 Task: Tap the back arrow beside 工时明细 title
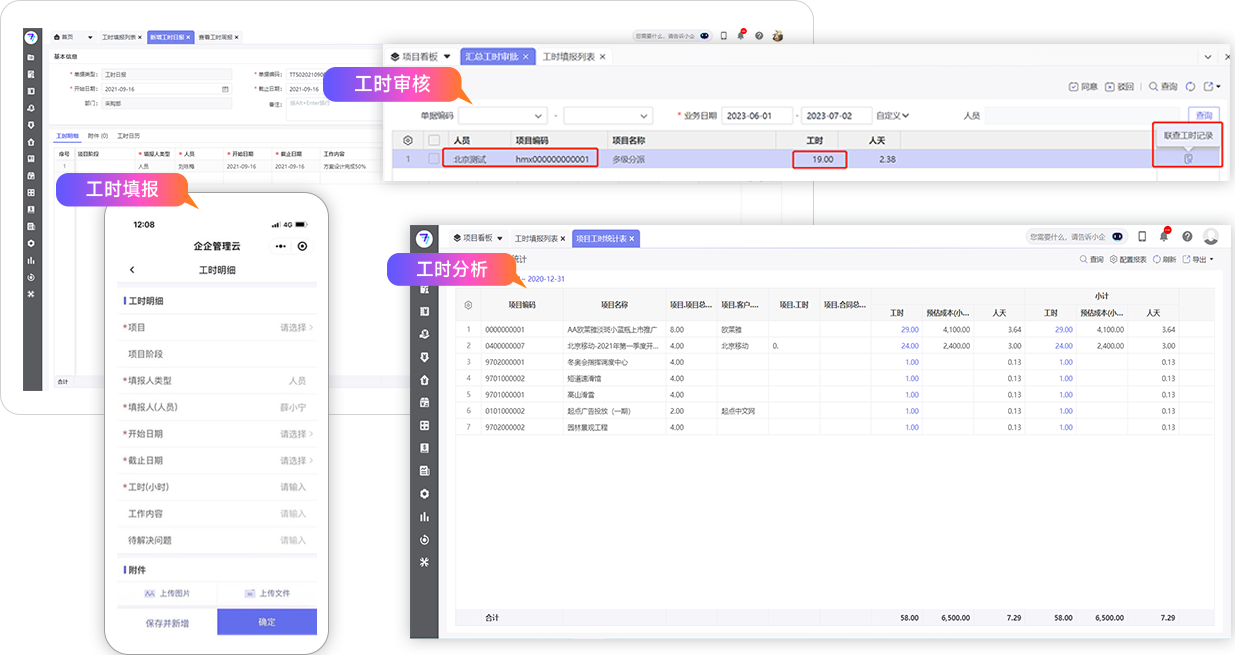tap(132, 270)
